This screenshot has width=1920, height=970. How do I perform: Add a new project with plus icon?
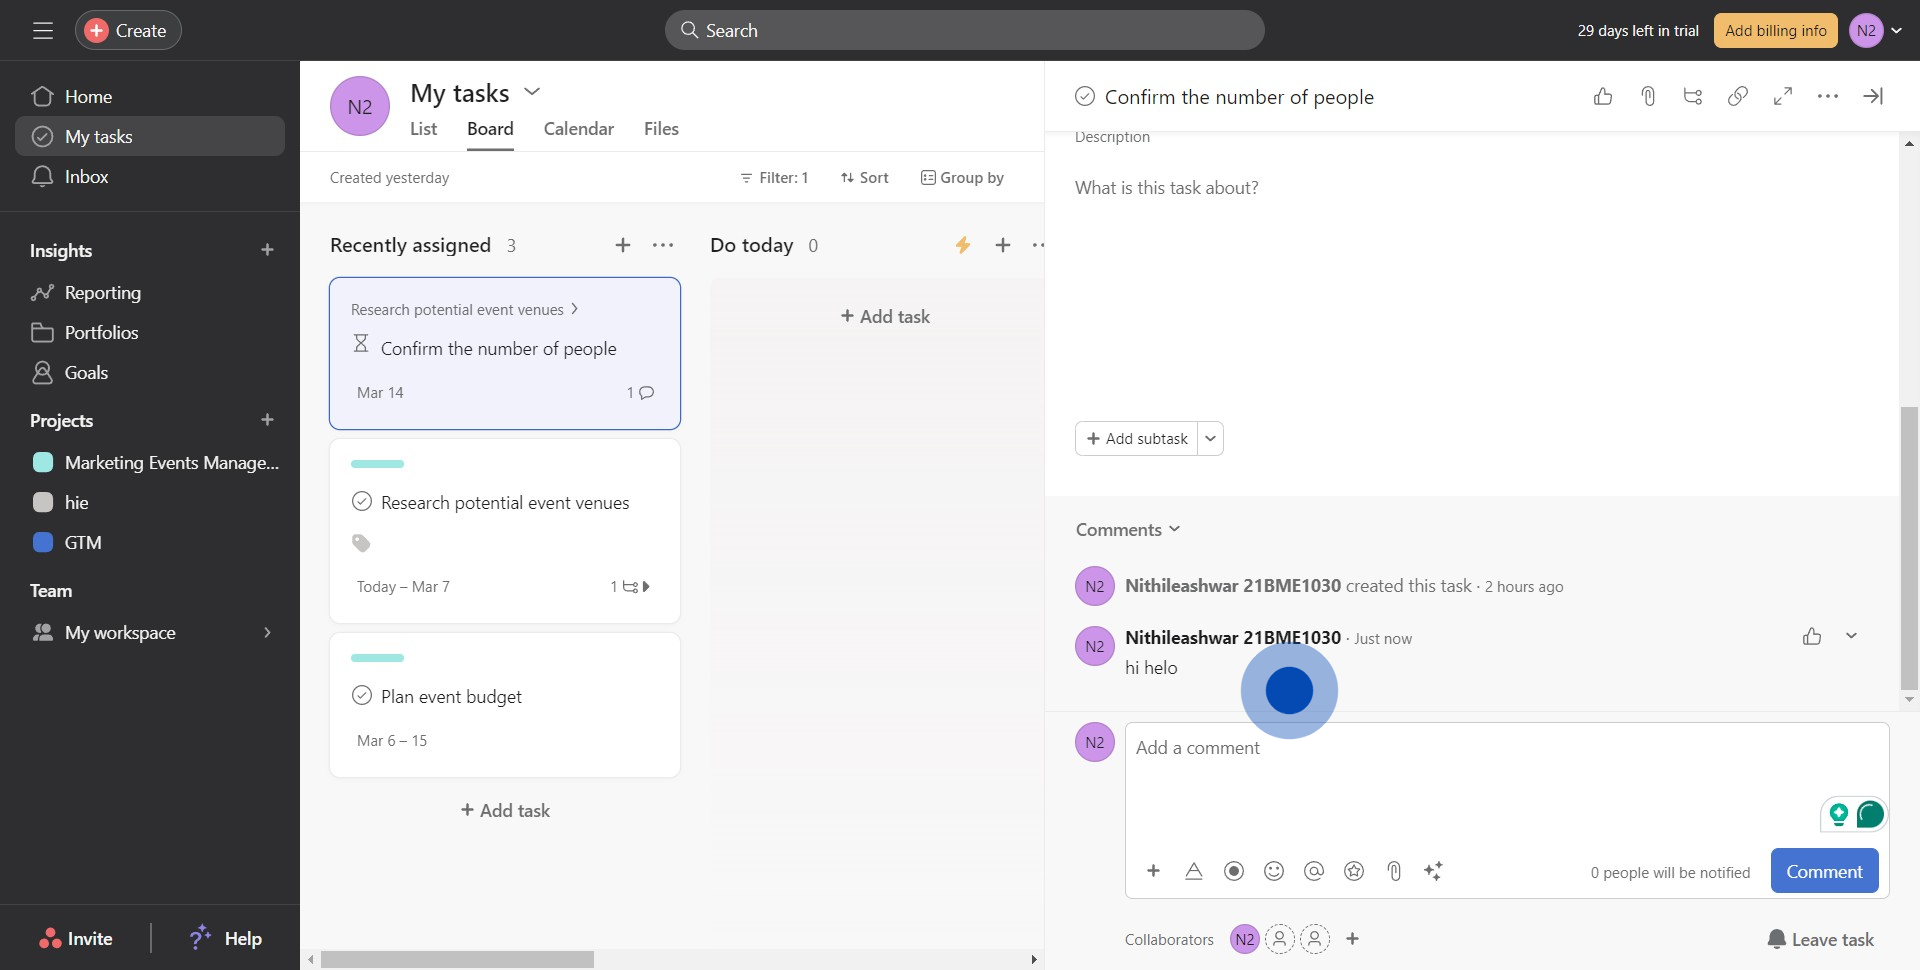pyautogui.click(x=267, y=420)
